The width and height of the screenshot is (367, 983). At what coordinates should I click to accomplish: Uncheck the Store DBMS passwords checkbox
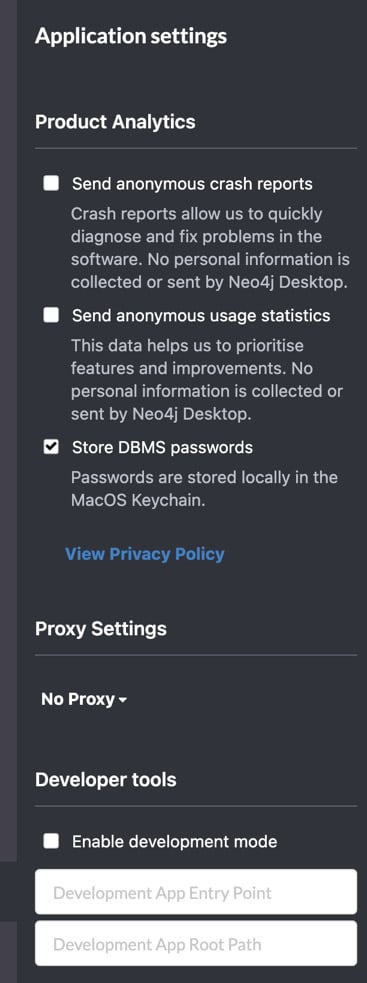coord(51,447)
